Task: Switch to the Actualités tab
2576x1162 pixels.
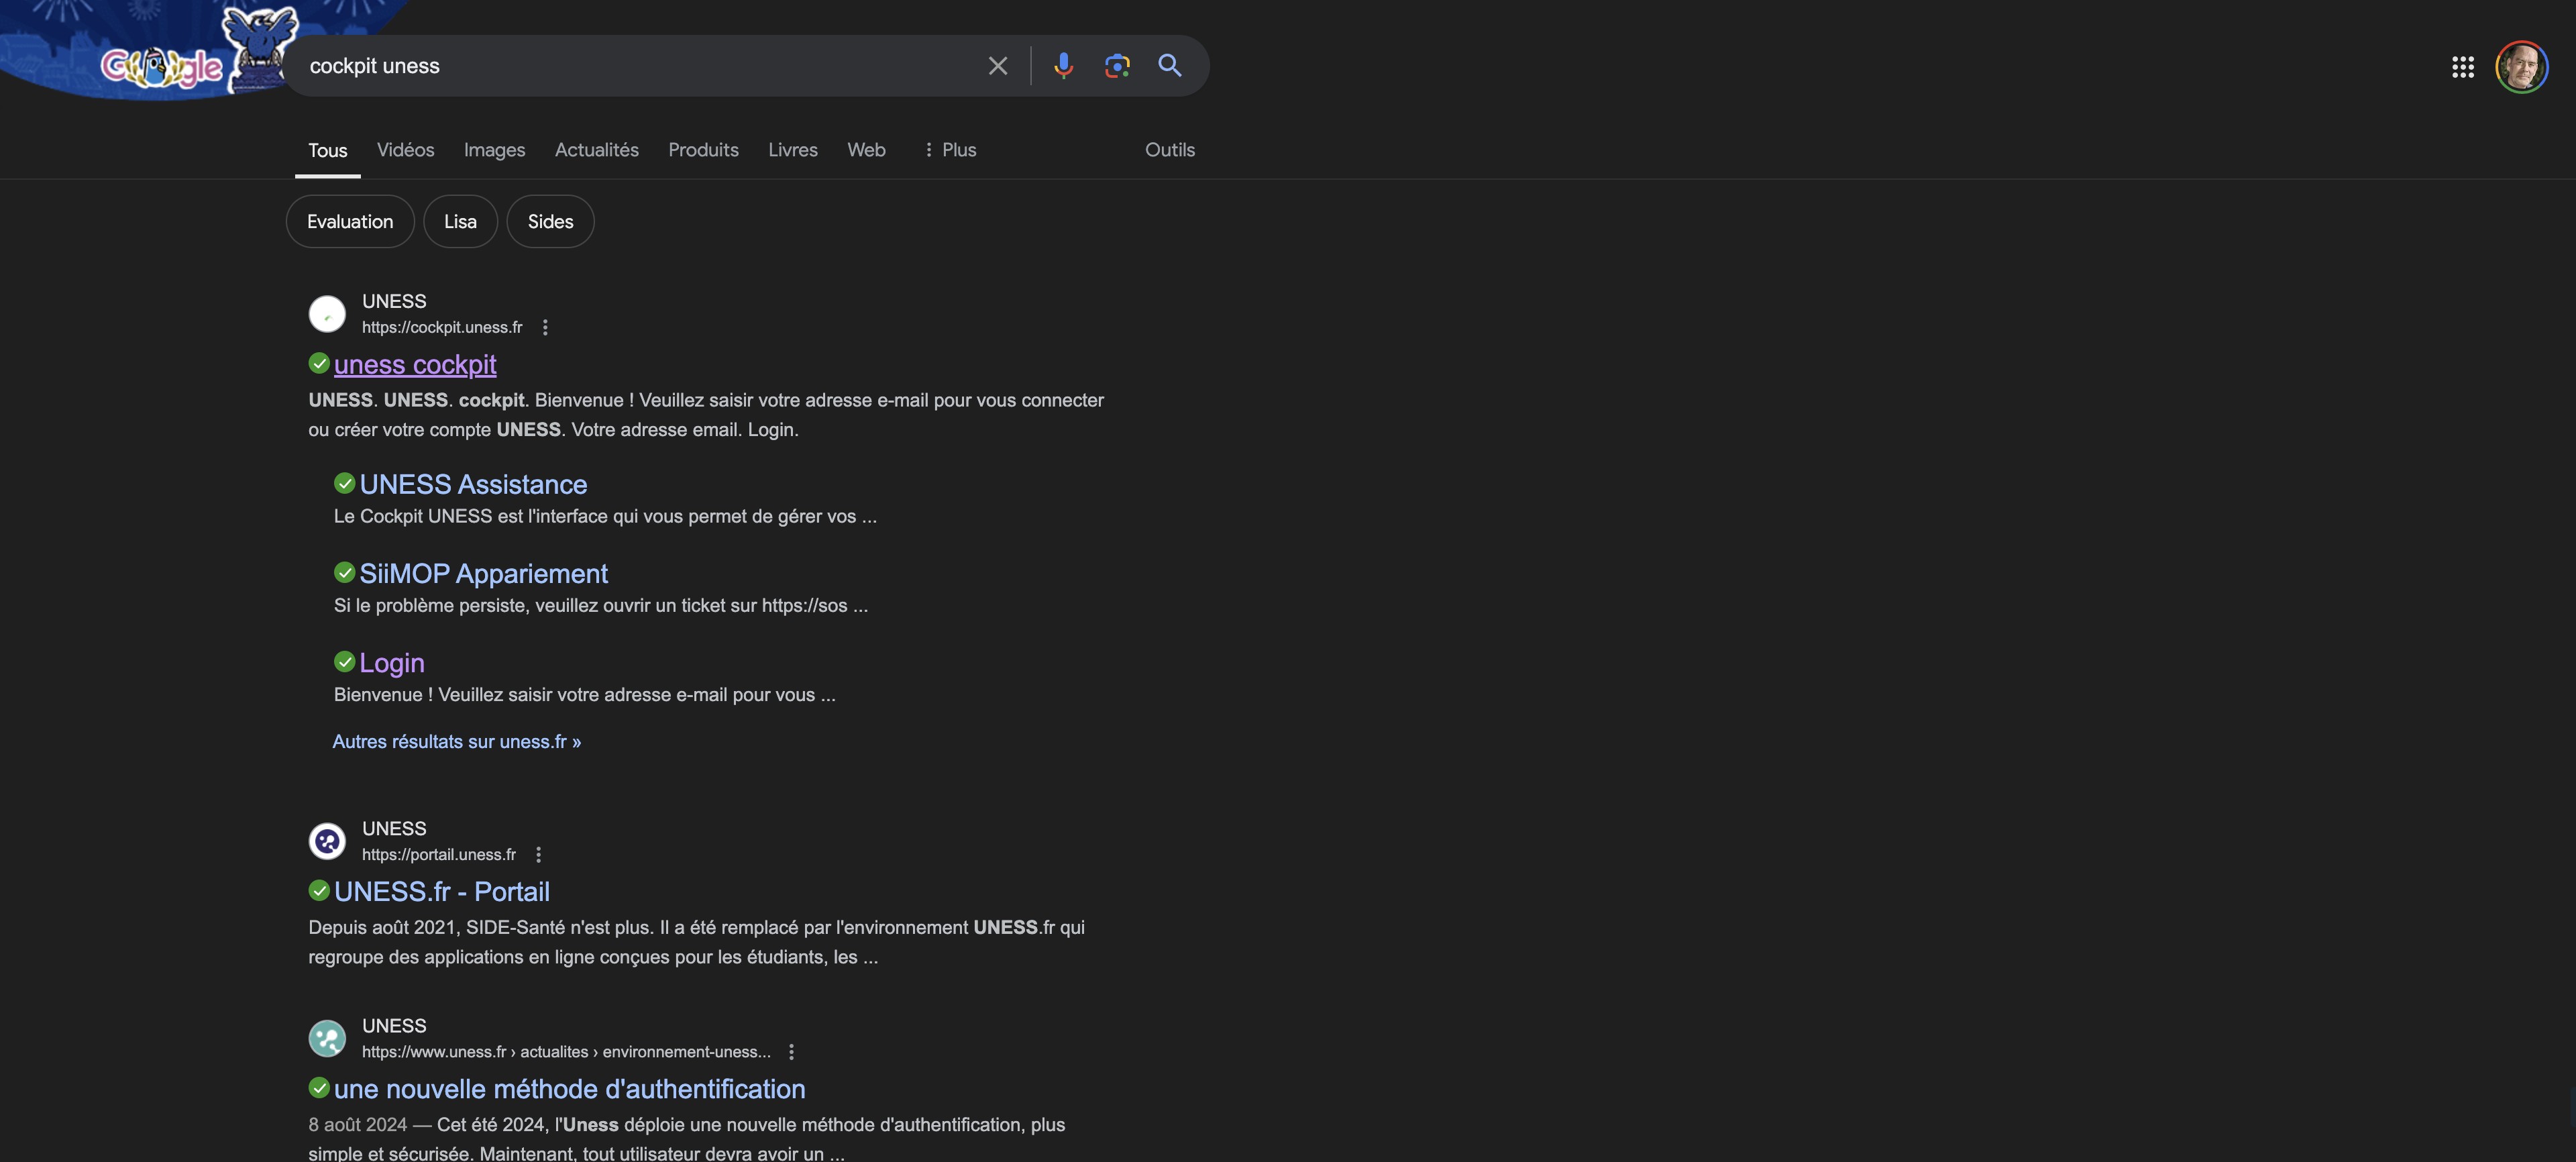Action: [596, 150]
